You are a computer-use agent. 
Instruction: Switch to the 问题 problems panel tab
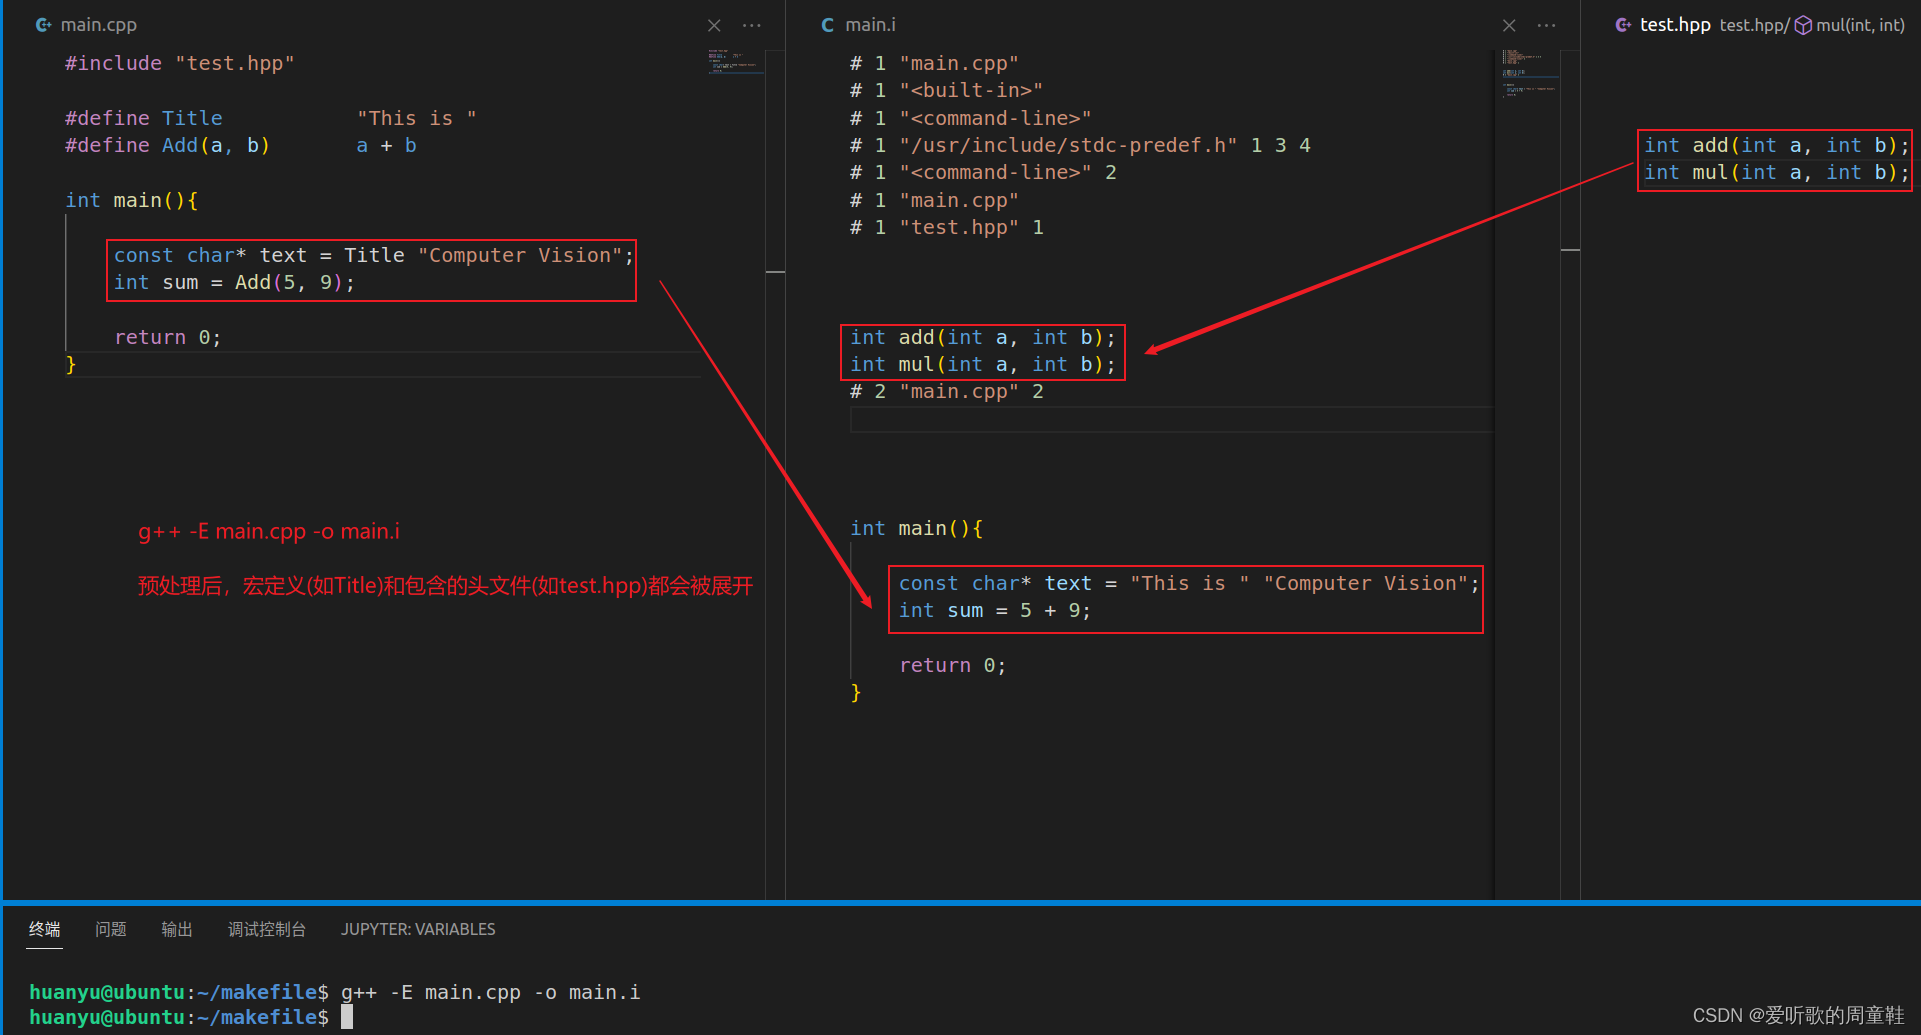pos(111,929)
